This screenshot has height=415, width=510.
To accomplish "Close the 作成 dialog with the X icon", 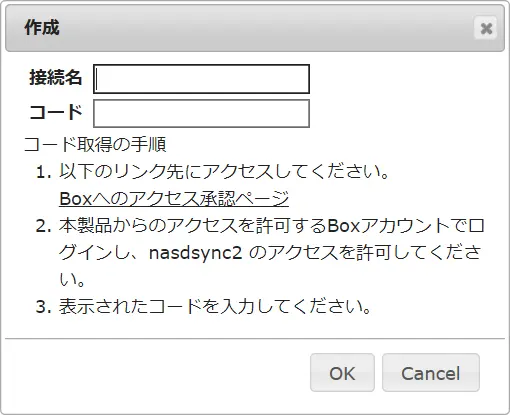I will pos(486,28).
